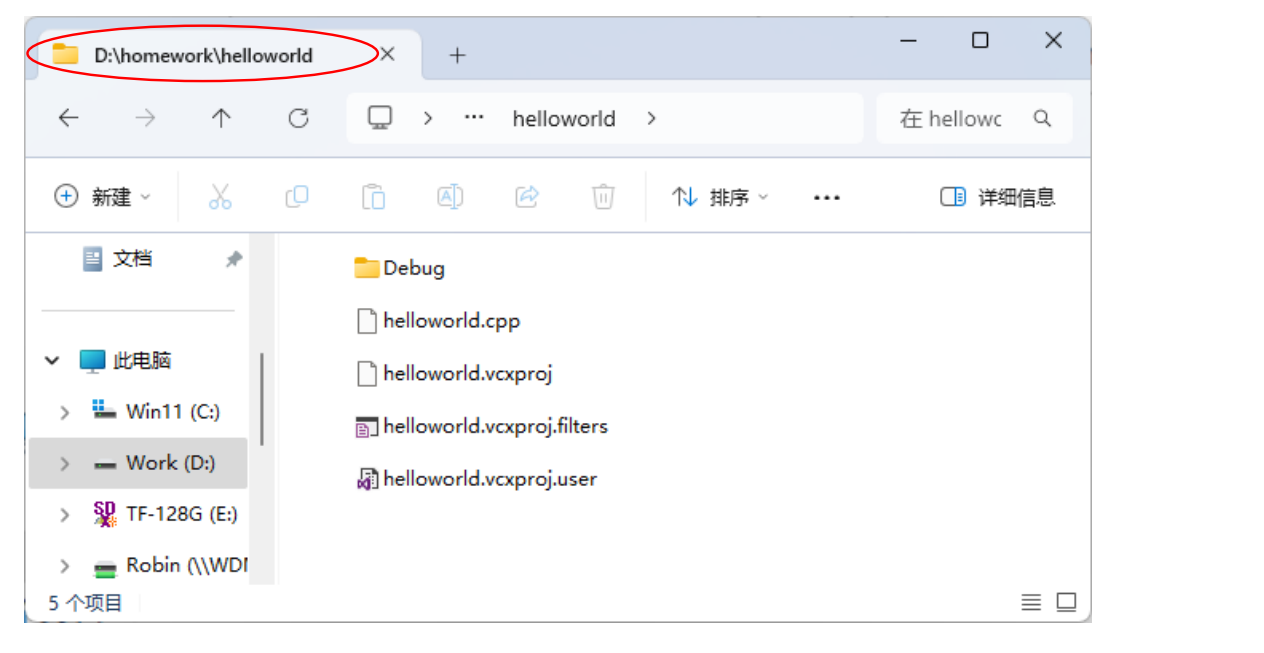1264x653 pixels.
Task: Switch to large icons view in status bar
Action: tap(1066, 602)
